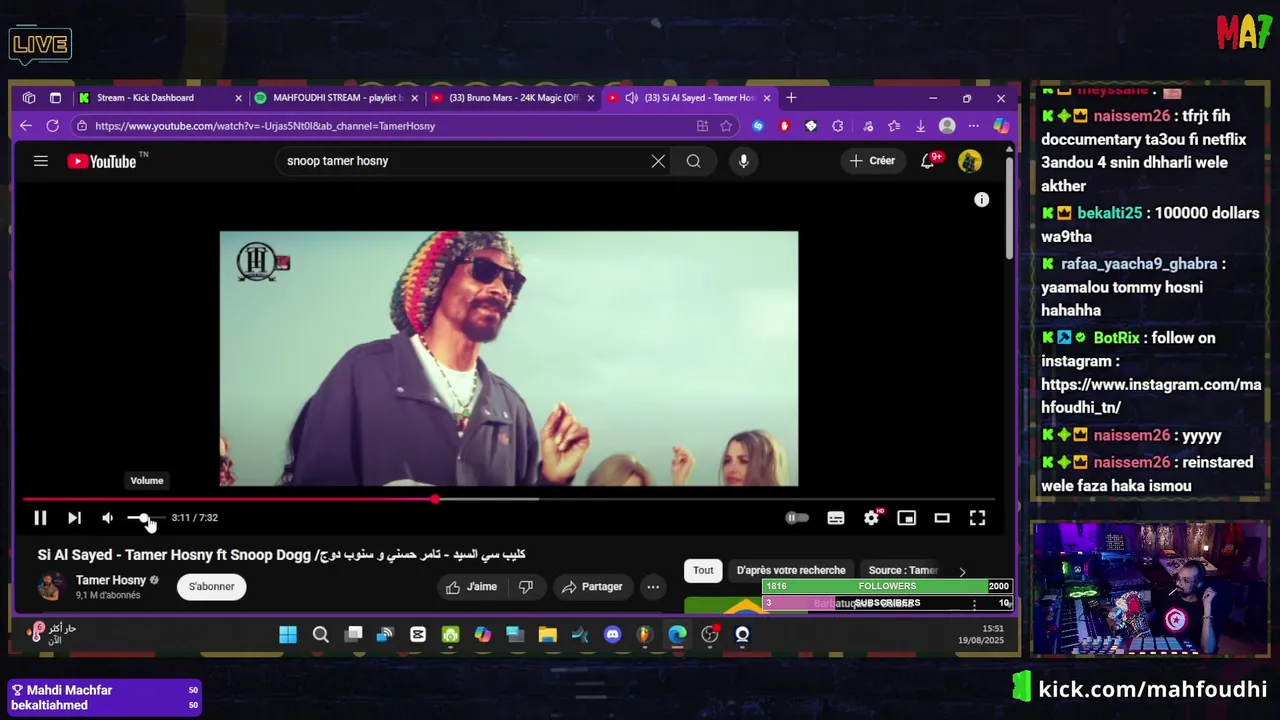1280x720 pixels.
Task: Add this page to favorites with star
Action: pos(726,126)
